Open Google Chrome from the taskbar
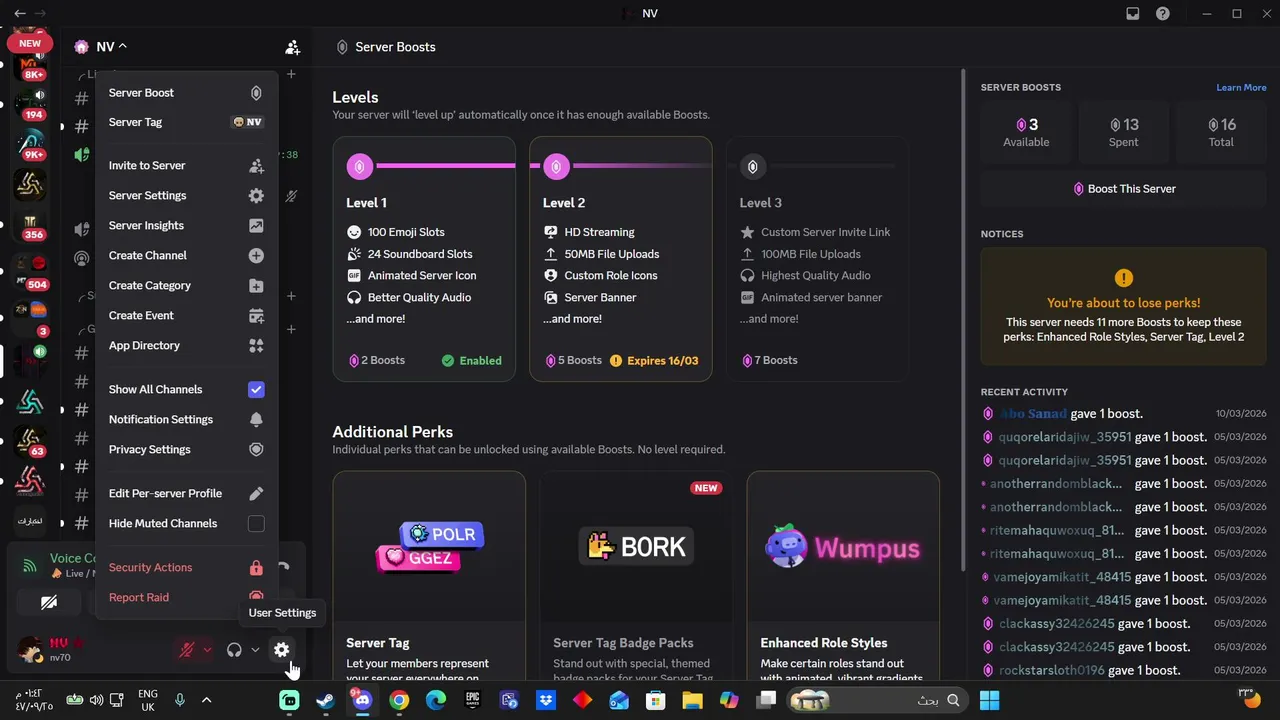Viewport: 1280px width, 720px height. pyautogui.click(x=399, y=701)
